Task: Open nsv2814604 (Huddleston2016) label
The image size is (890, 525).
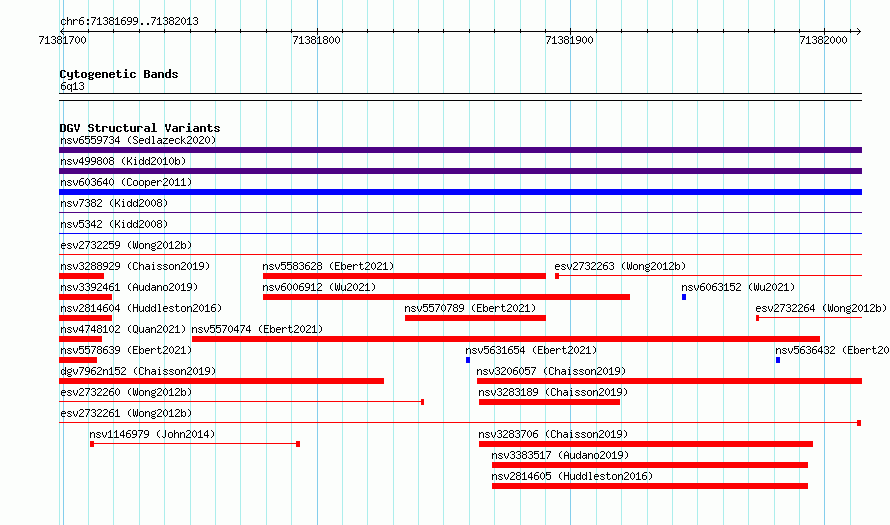Action: [x=141, y=308]
